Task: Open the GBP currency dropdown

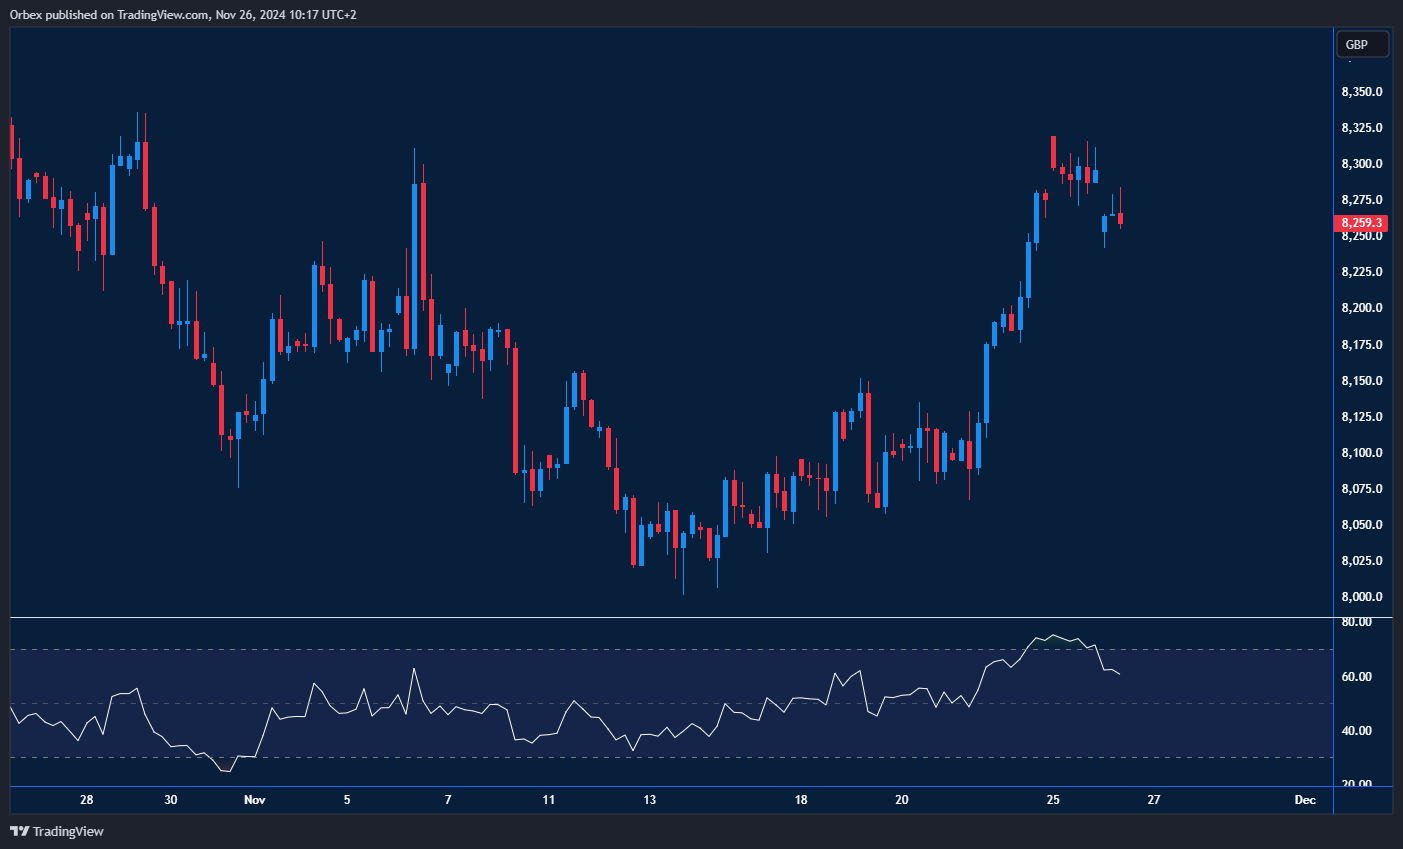Action: click(1362, 44)
